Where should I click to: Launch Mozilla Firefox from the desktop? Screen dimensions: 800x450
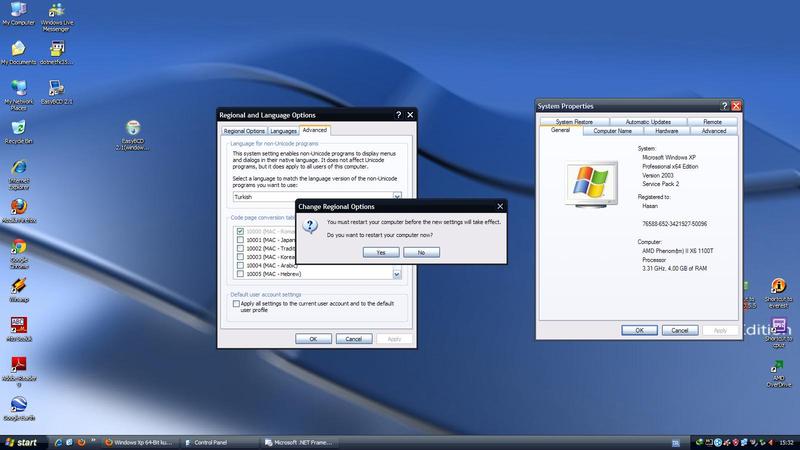click(18, 206)
